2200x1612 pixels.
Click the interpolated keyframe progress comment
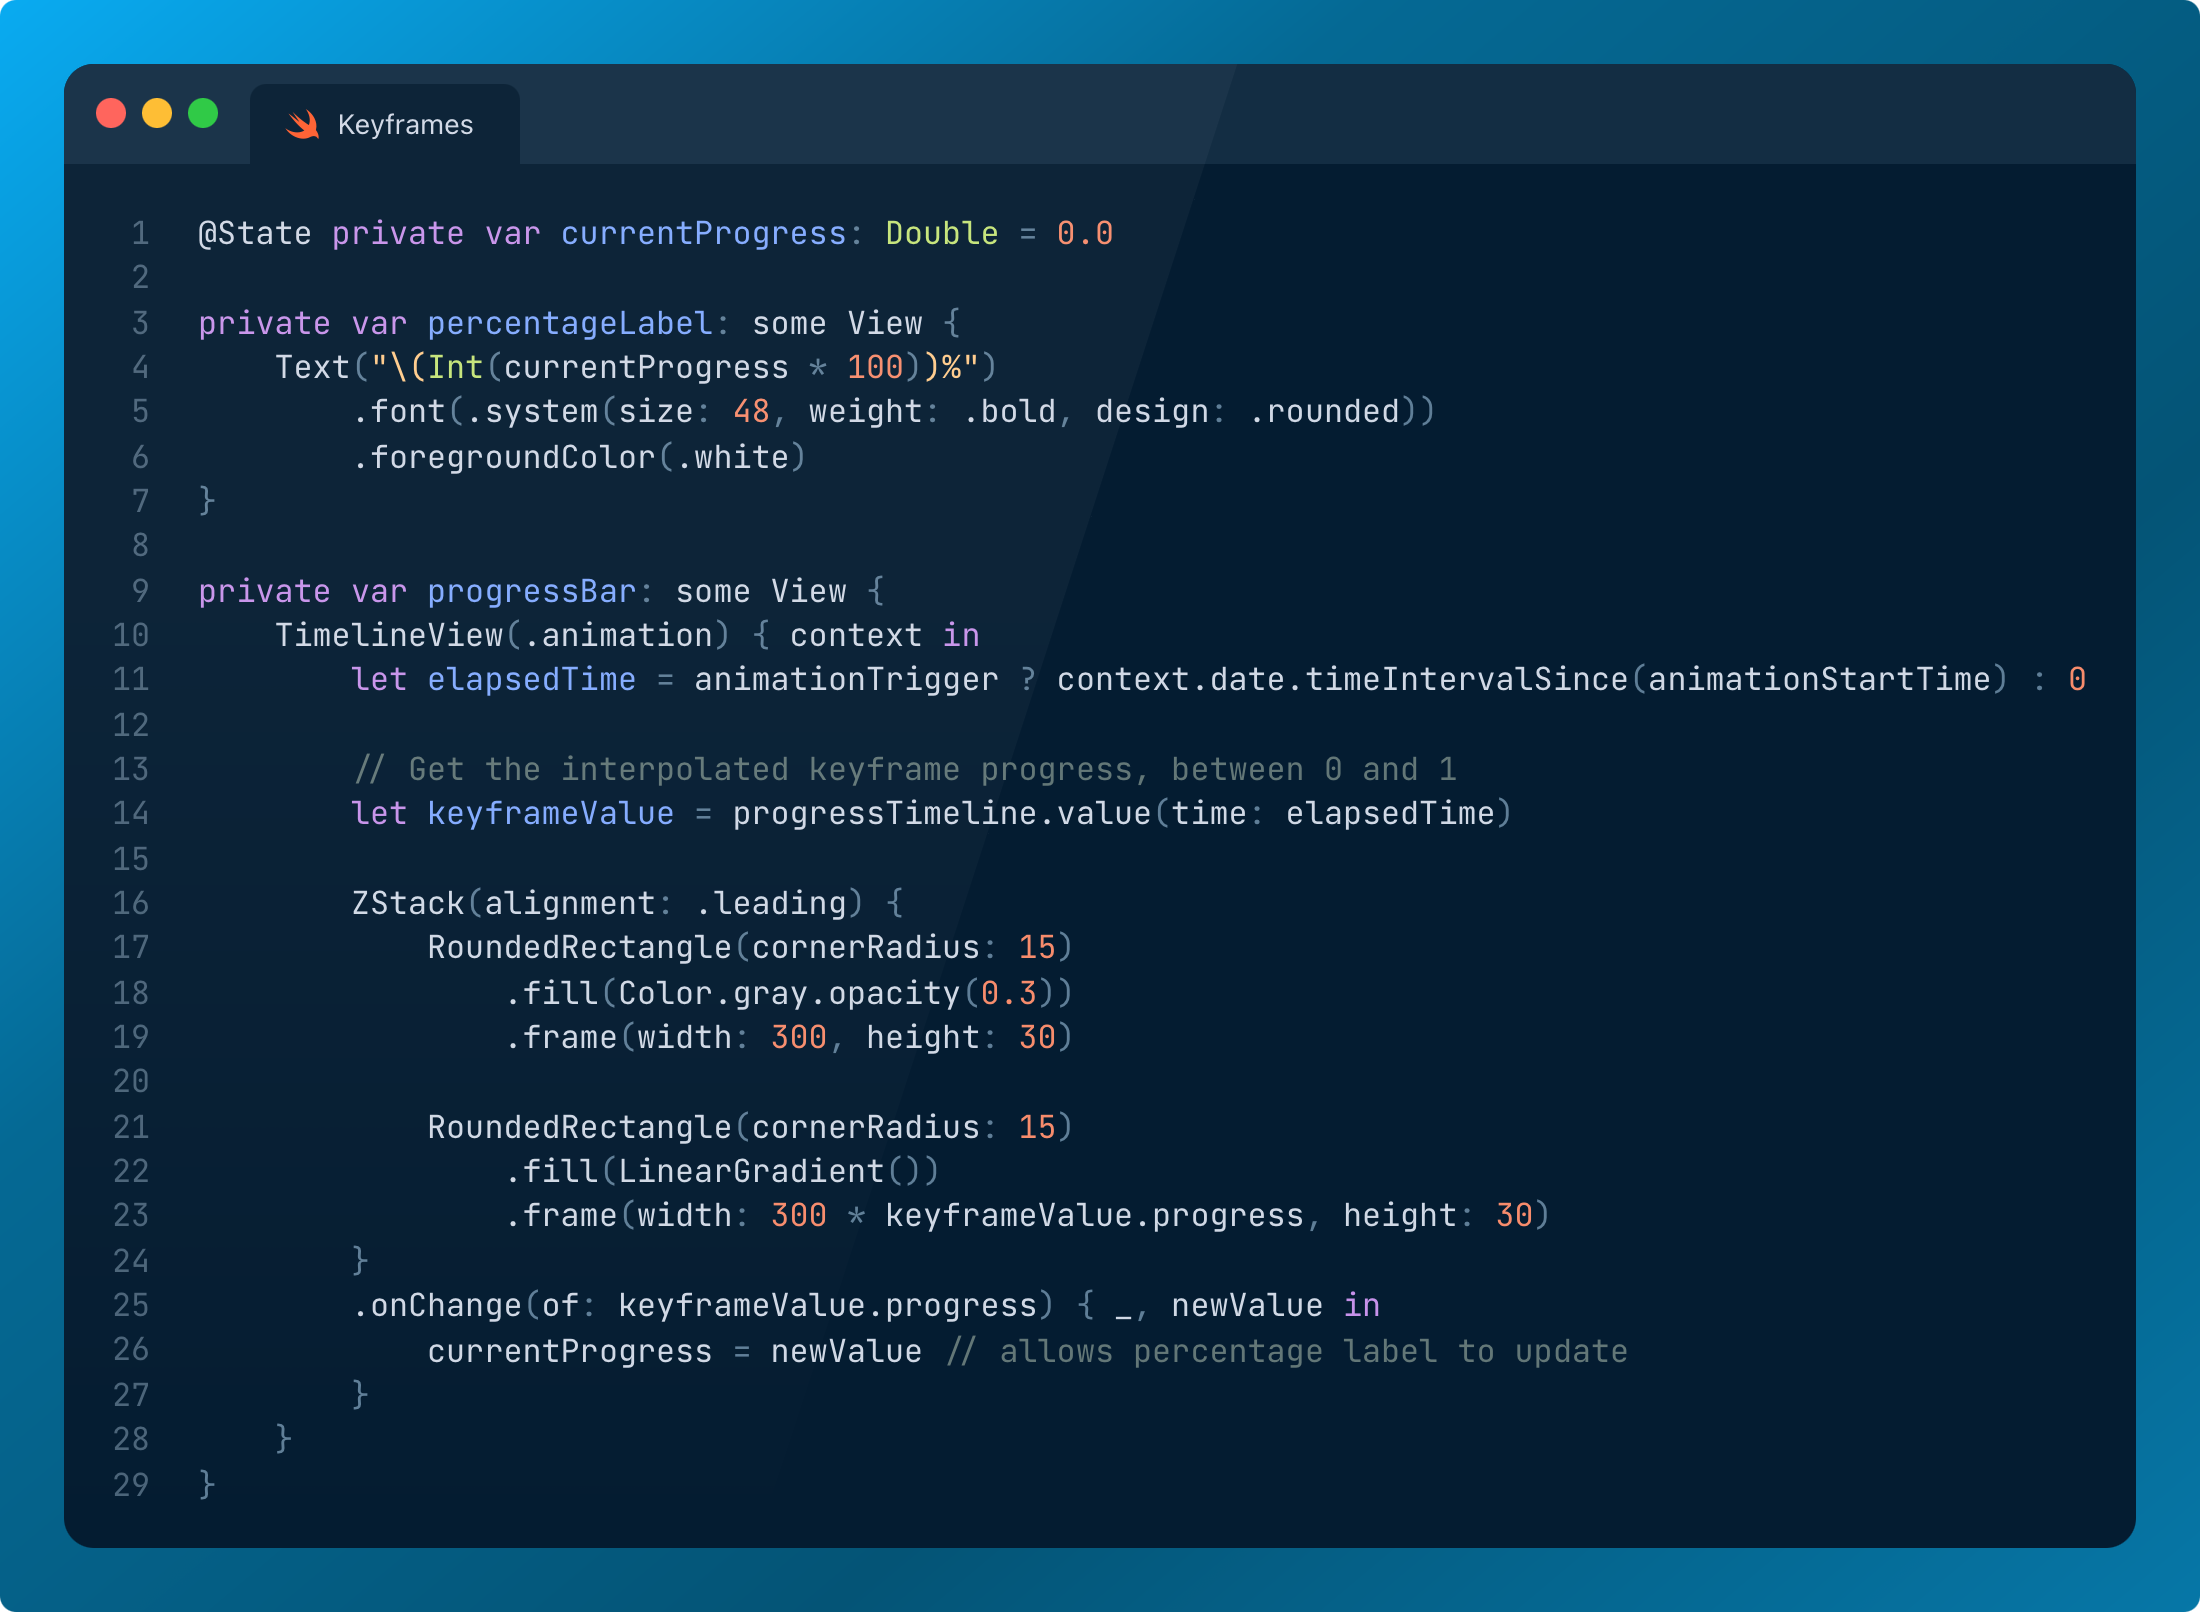(905, 769)
